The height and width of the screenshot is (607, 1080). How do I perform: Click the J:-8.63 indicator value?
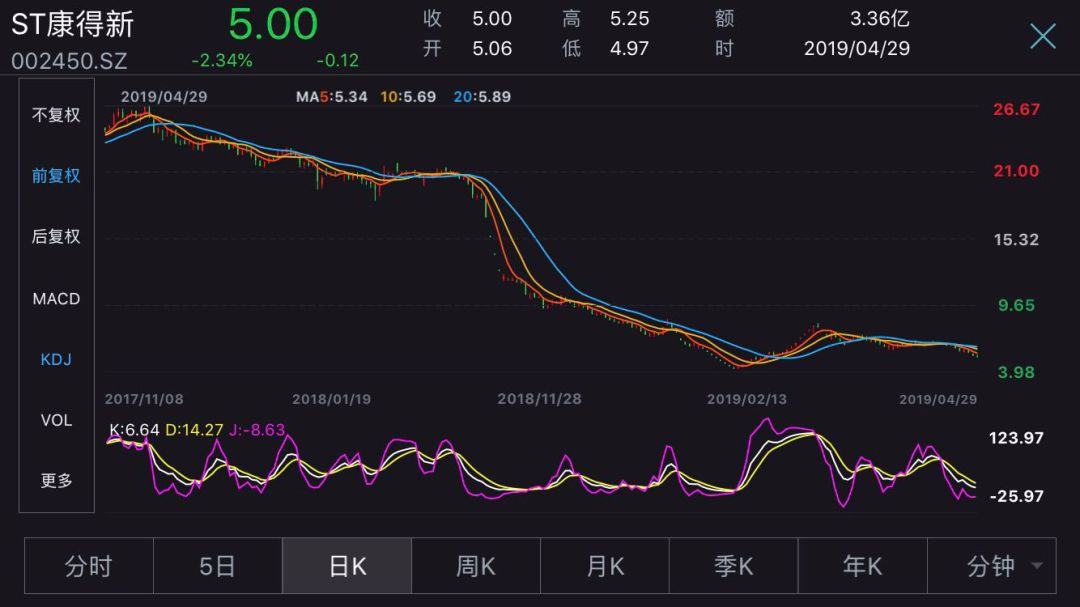[x=257, y=430]
